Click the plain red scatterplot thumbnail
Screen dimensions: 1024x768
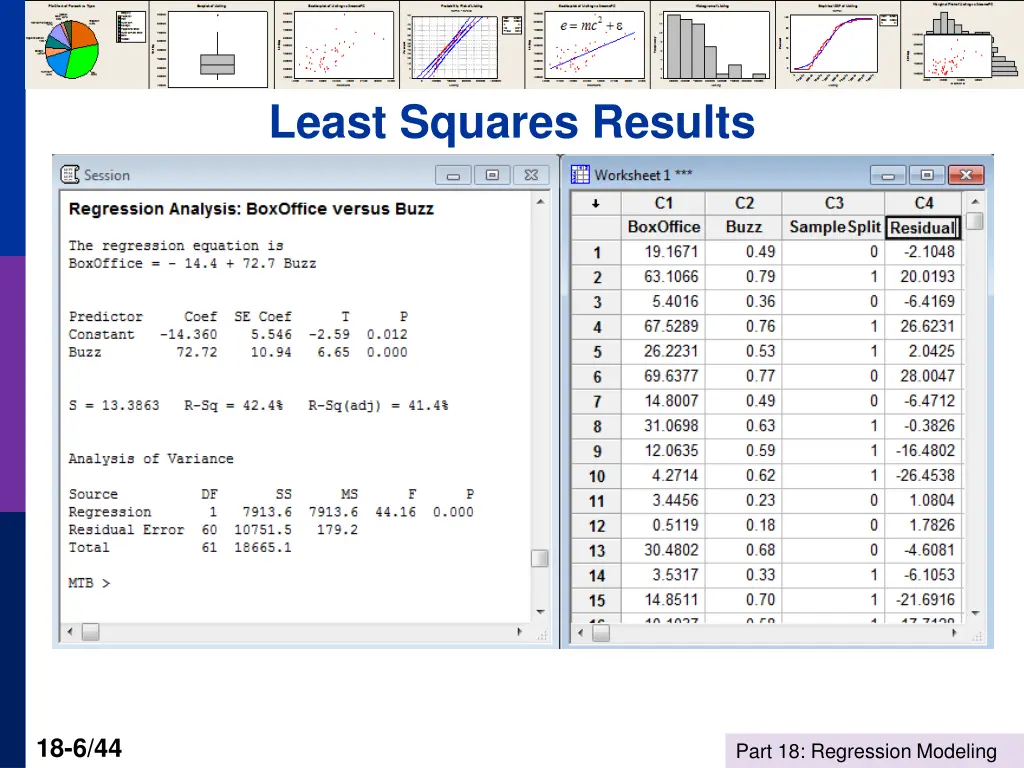[338, 44]
